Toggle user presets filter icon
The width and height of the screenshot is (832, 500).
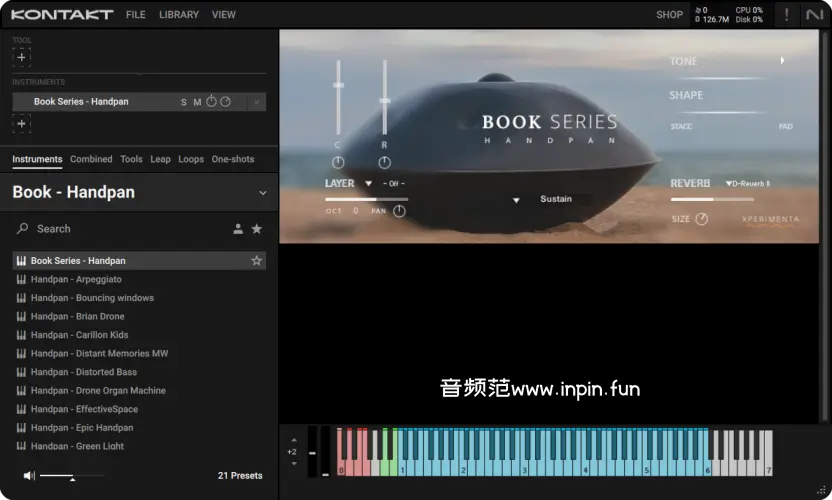(238, 229)
